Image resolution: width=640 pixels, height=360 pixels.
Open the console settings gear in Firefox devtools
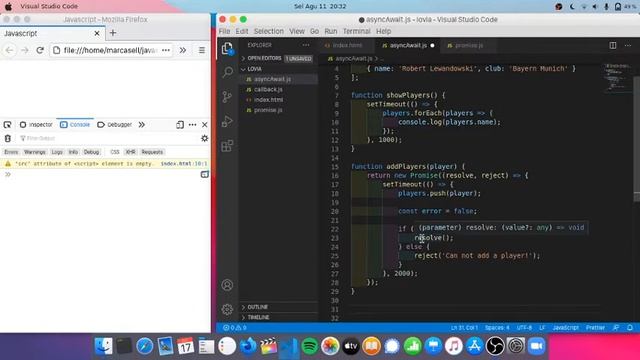pos(204,138)
